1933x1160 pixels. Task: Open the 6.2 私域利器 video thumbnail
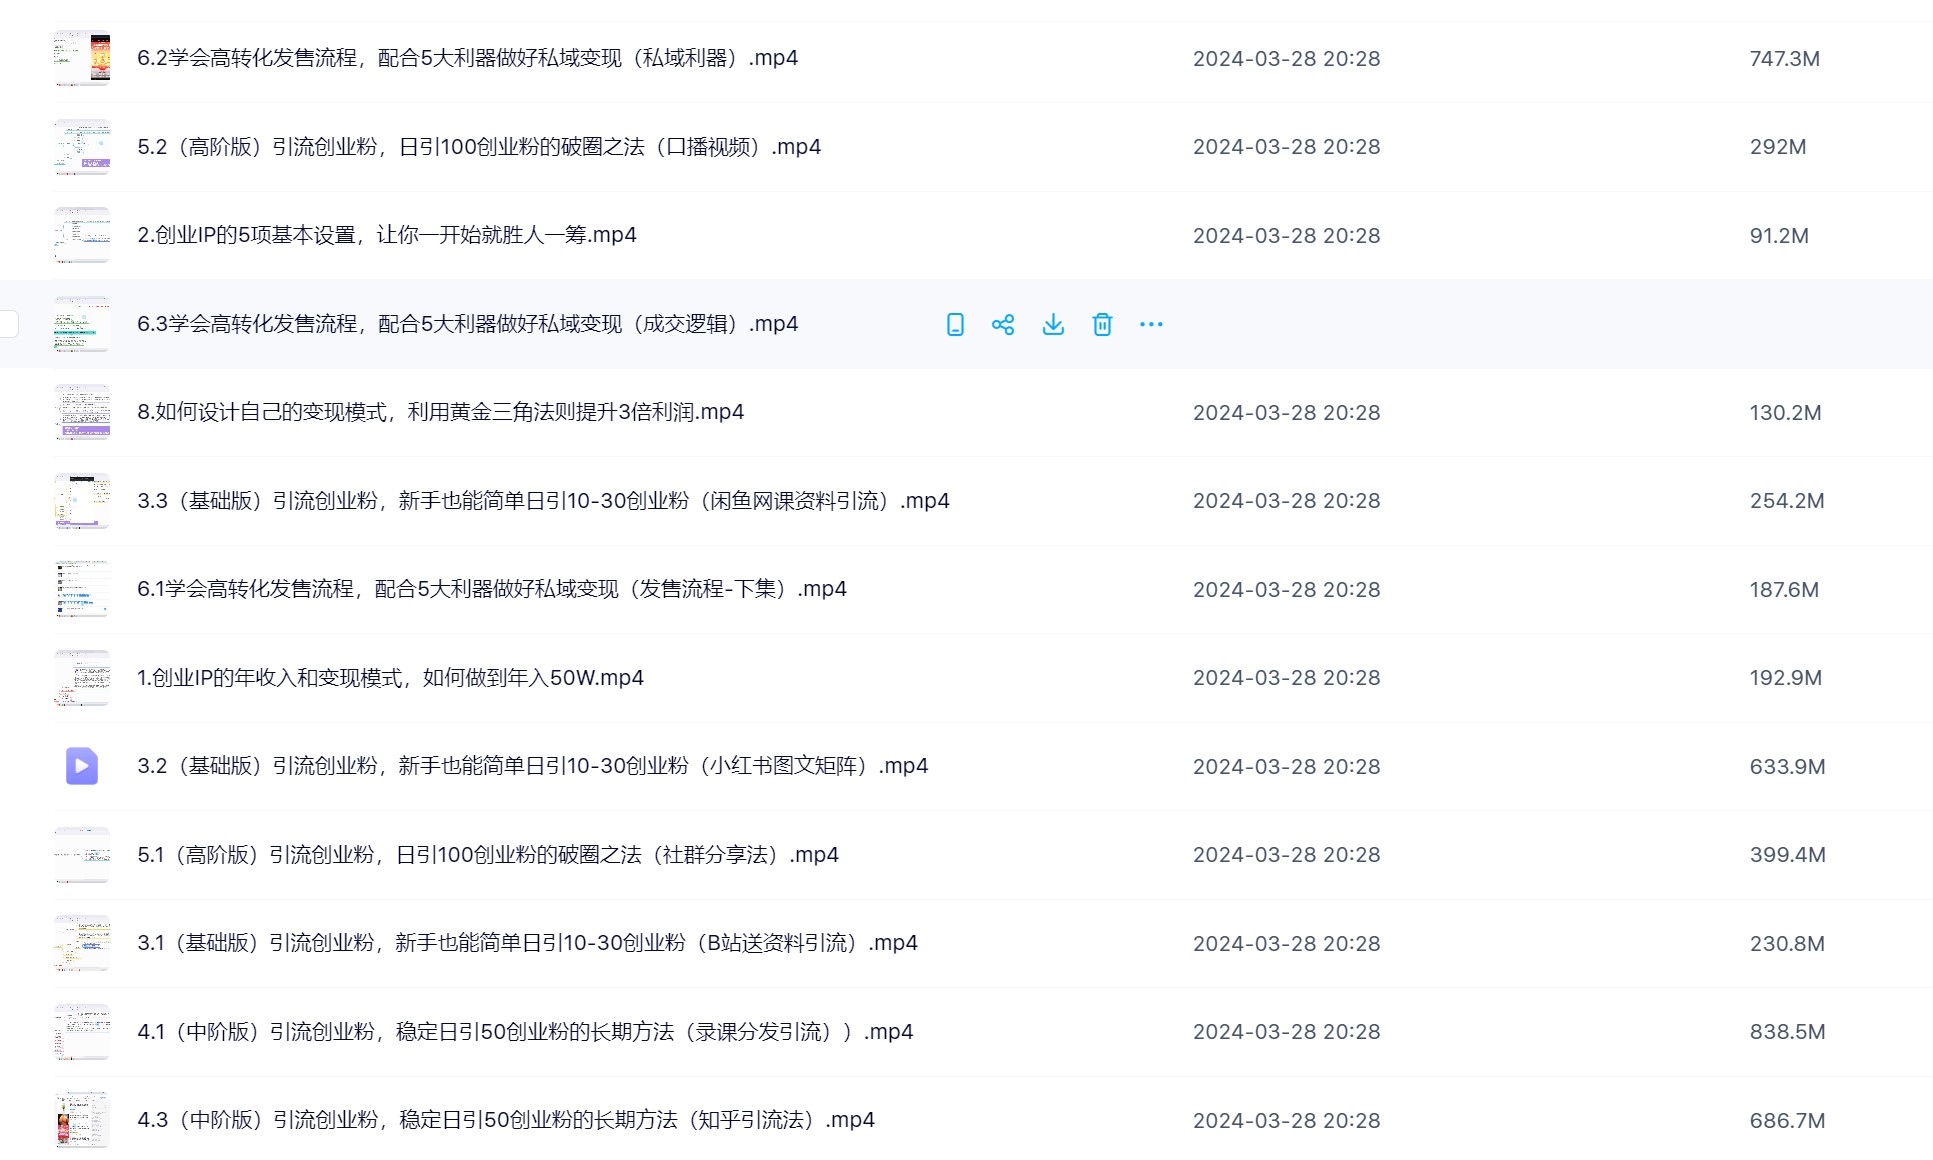82,58
